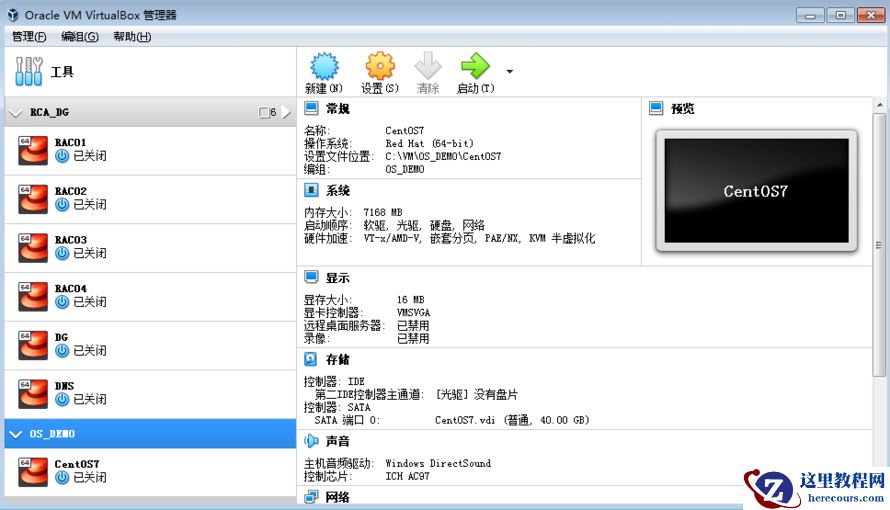Image resolution: width=890 pixels, height=510 pixels.
Task: Click RCA_DG machine count icon showing 6
Action: (x=267, y=112)
